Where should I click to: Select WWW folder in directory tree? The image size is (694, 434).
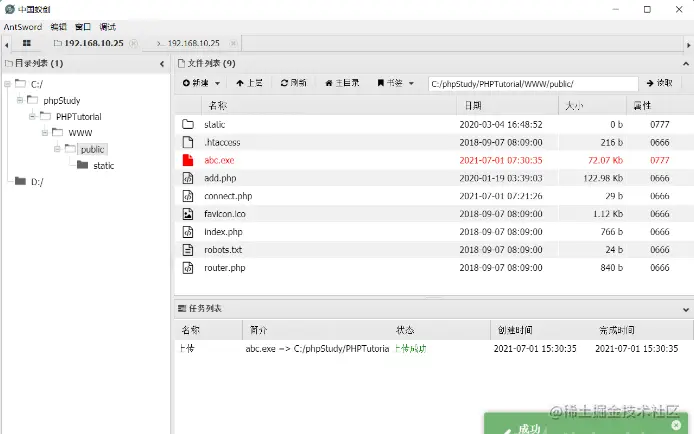click(x=80, y=133)
